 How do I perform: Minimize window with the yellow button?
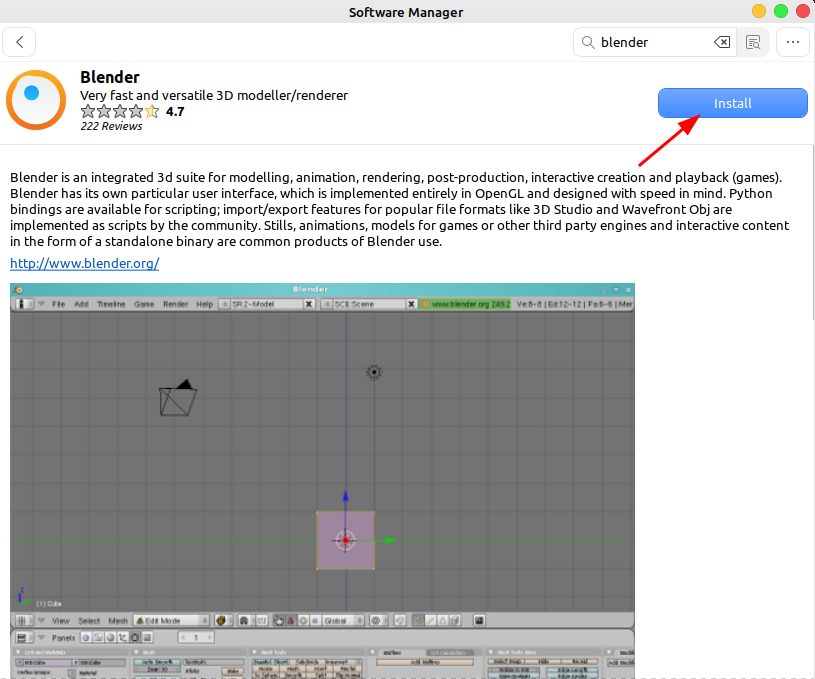pos(759,11)
